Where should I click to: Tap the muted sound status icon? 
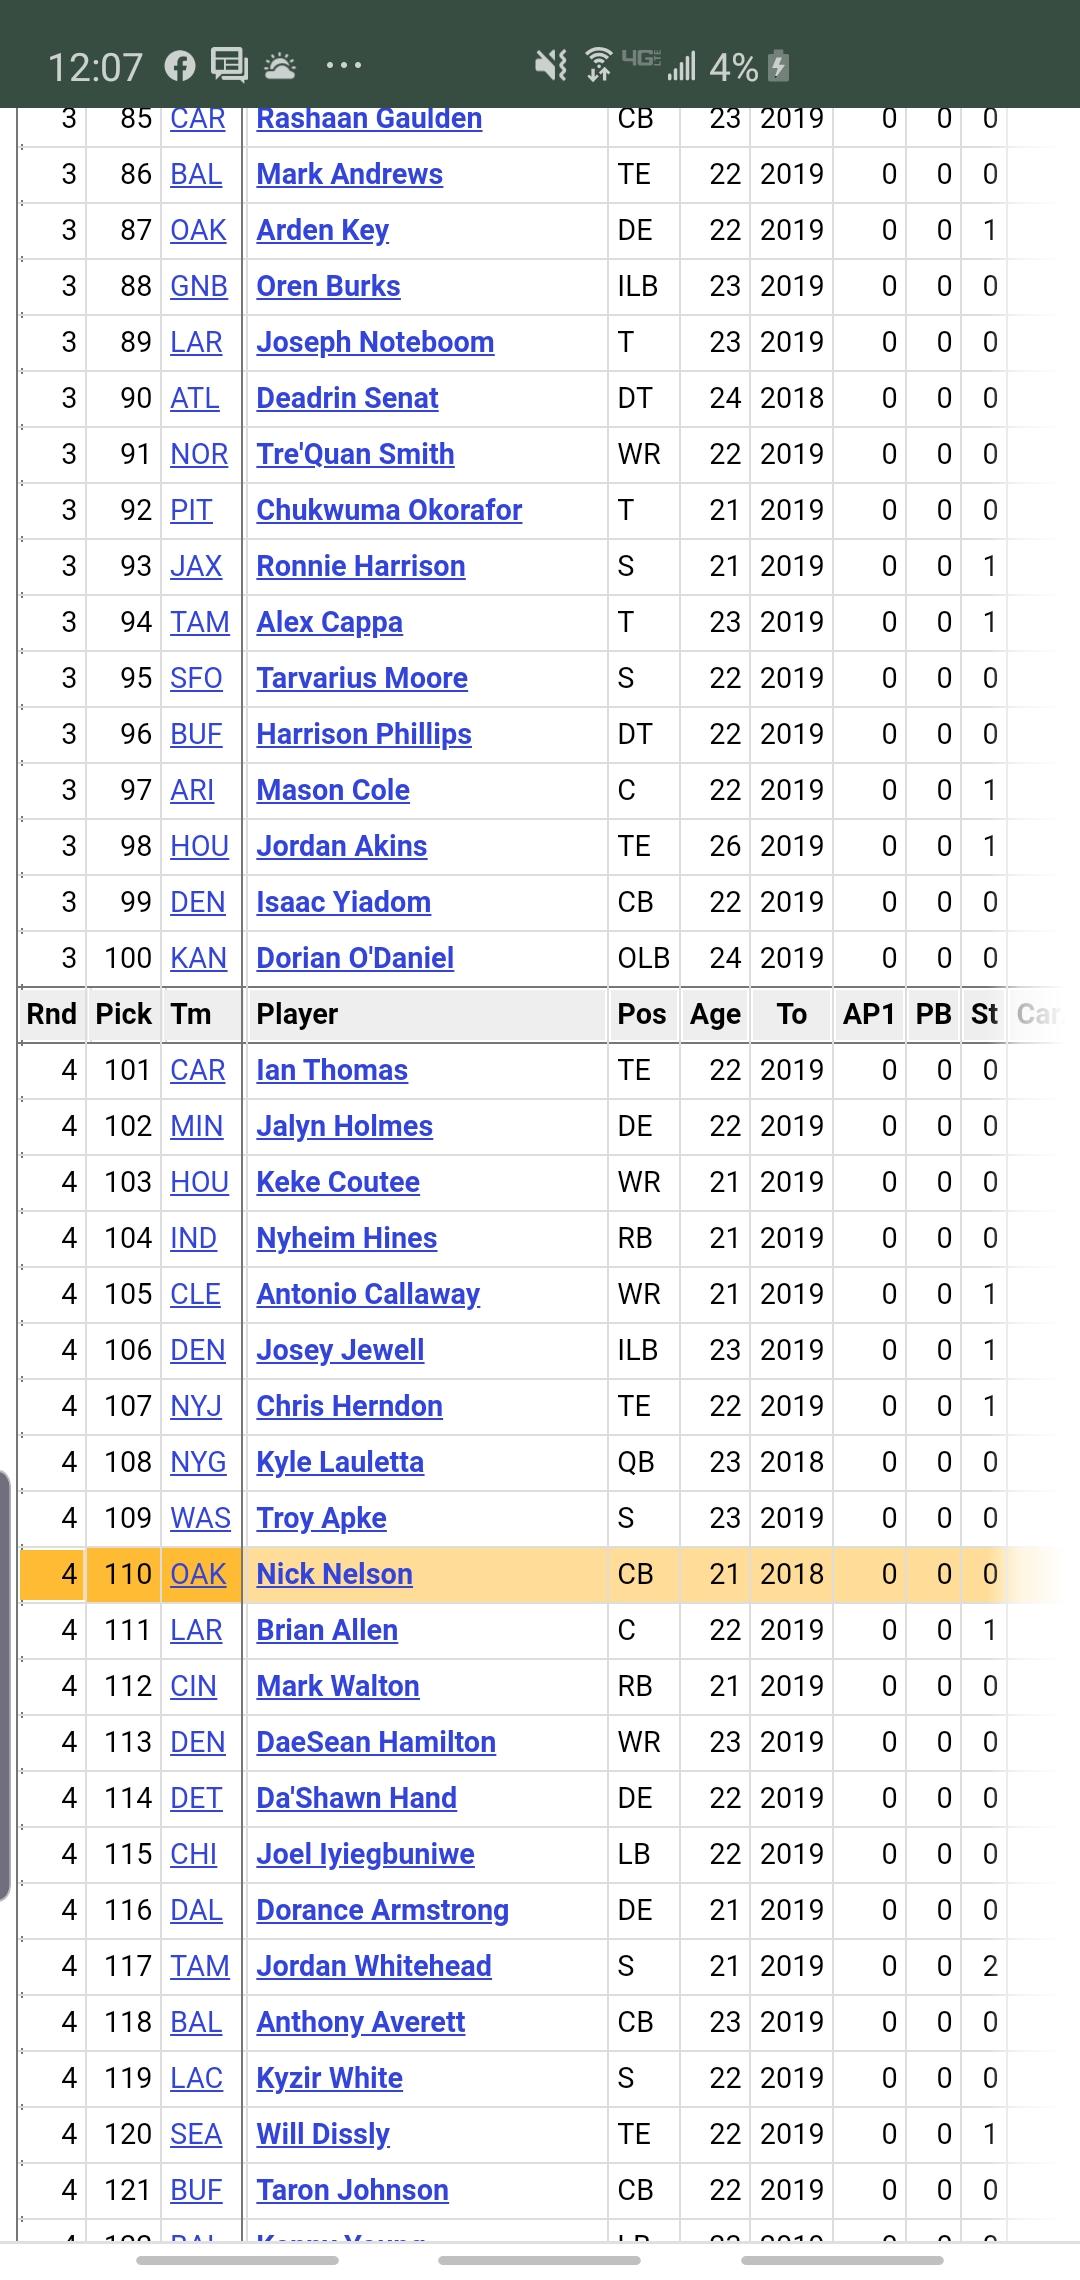tap(551, 66)
